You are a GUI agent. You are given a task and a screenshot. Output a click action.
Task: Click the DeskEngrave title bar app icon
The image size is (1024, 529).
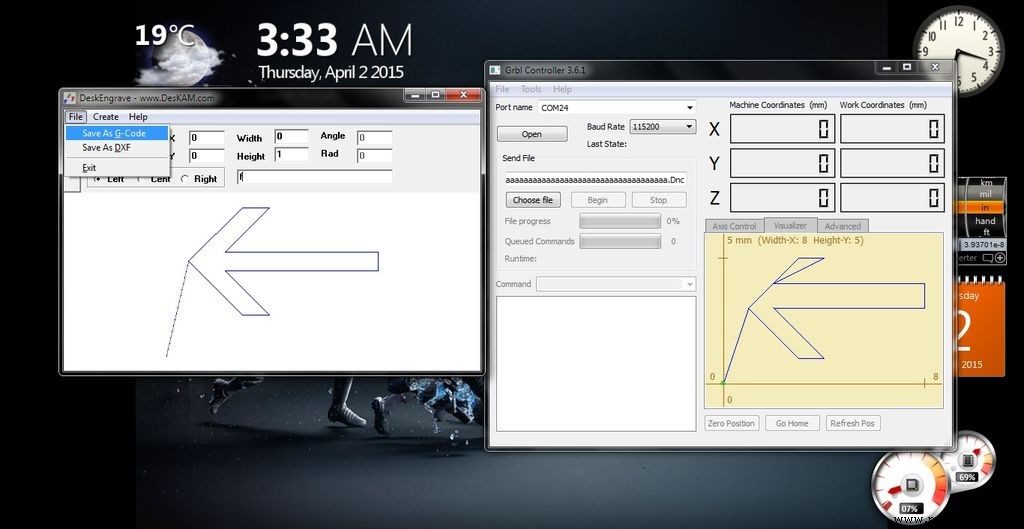(70, 98)
